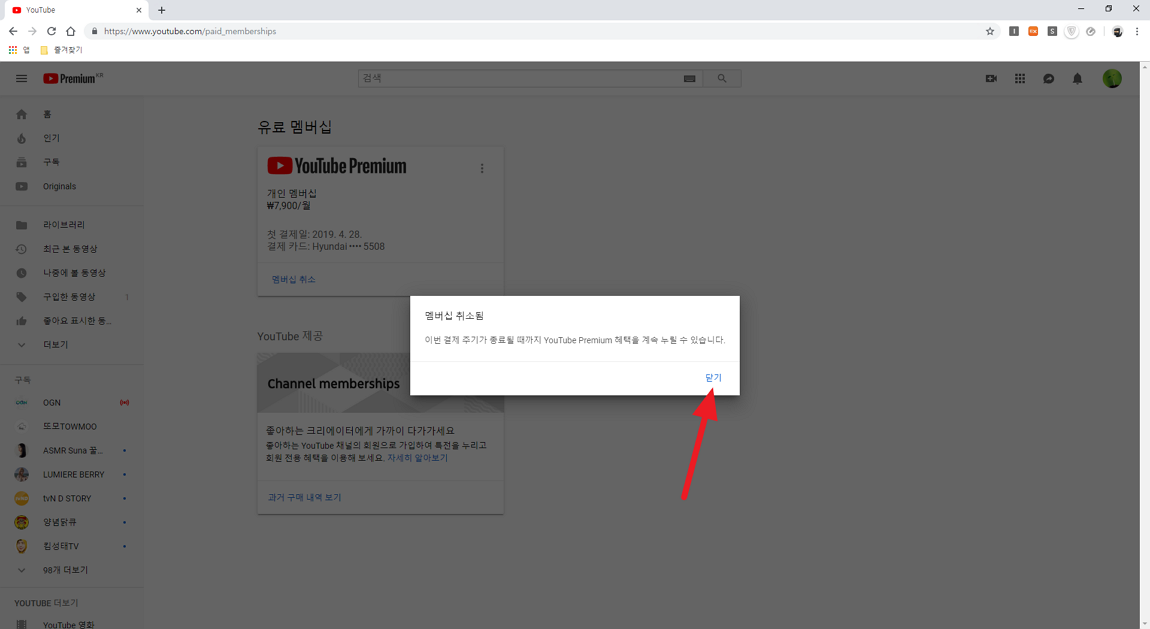Viewport: 1150px width, 629px height.
Task: Click the orange extension icon in toolbar
Action: coord(1033,31)
